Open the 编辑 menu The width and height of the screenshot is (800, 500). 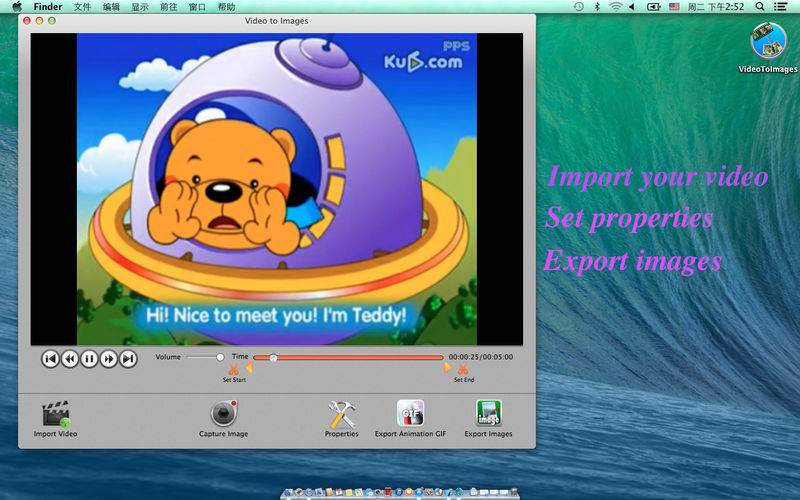coord(111,7)
